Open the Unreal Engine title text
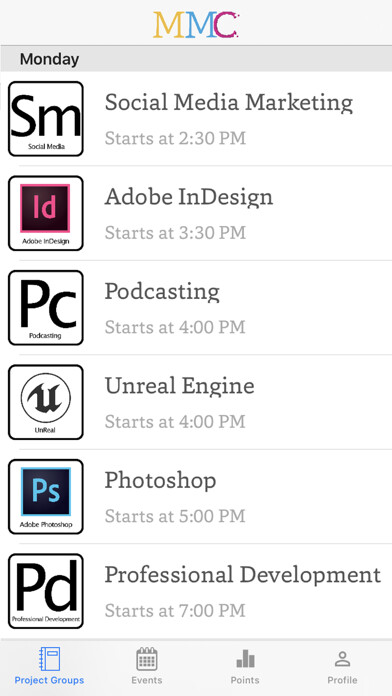 pos(180,386)
